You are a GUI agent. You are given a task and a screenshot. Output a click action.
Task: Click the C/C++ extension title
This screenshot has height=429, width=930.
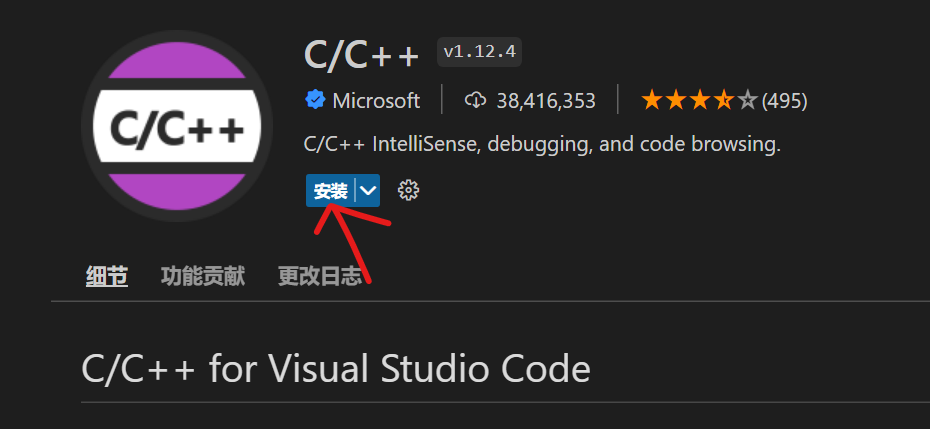pos(361,55)
